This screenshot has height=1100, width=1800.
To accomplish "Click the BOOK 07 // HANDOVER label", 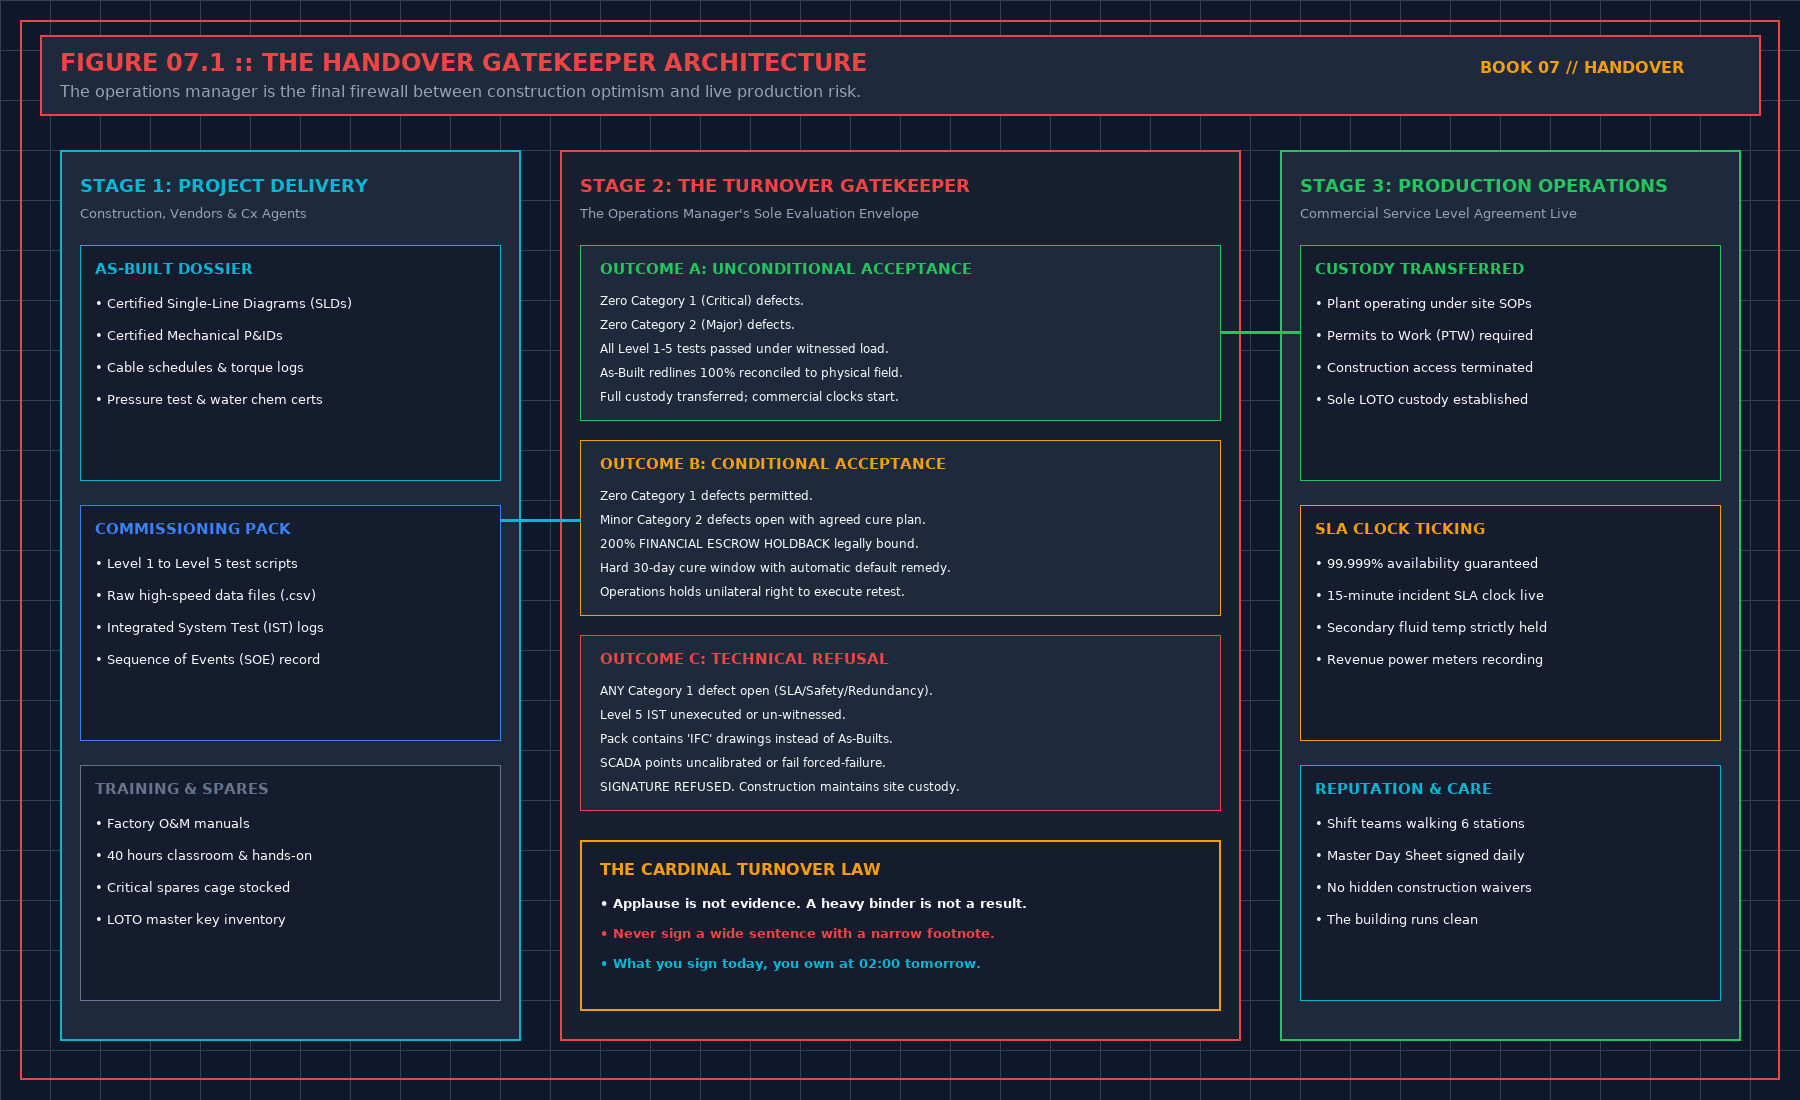I will point(1582,67).
